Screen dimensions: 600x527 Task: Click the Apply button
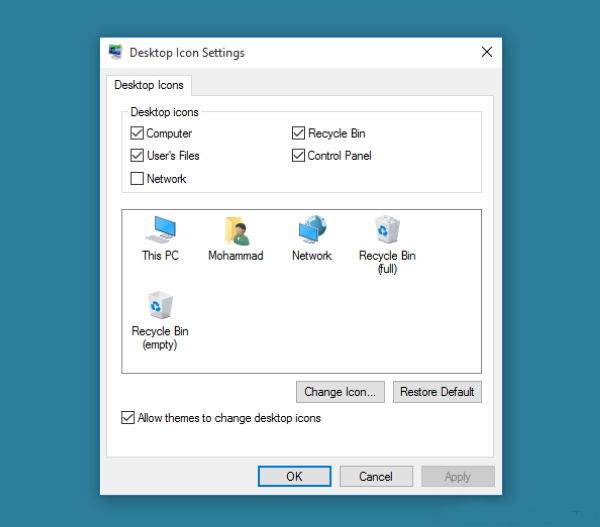point(458,476)
